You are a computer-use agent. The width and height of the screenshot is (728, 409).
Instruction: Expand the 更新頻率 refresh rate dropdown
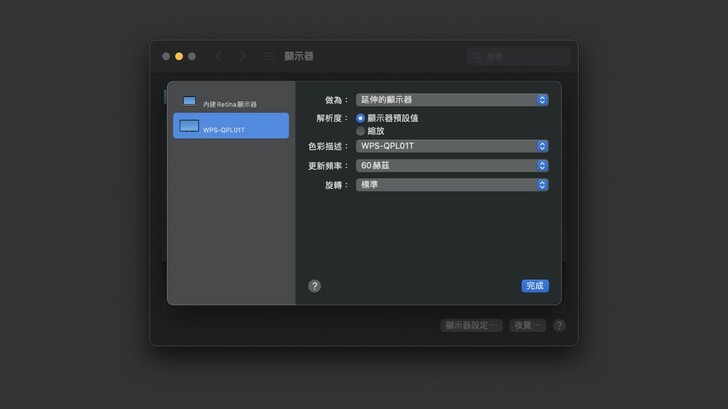tap(452, 165)
